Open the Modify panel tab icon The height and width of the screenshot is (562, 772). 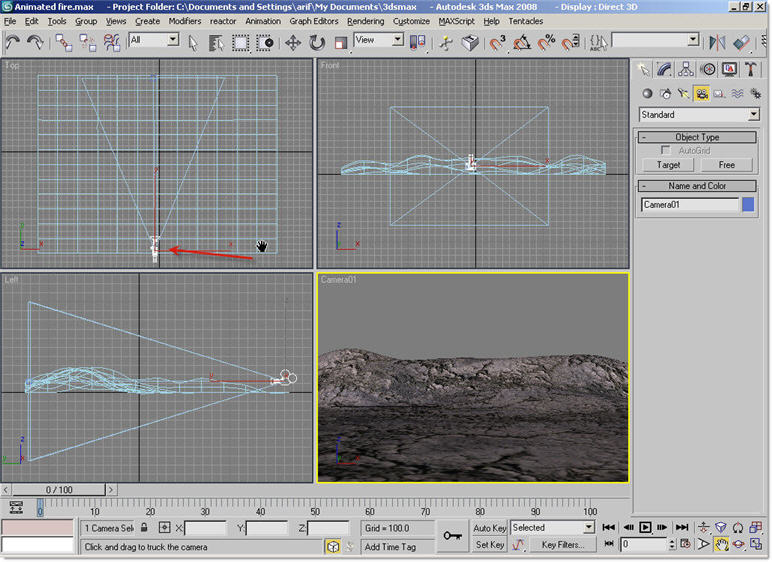[664, 69]
